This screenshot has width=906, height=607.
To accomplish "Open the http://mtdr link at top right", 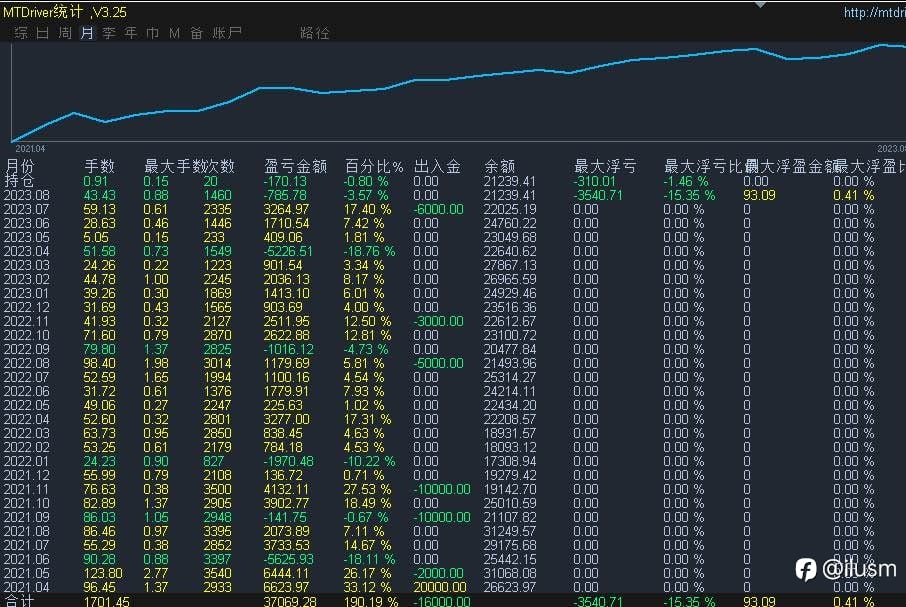I will [x=874, y=12].
